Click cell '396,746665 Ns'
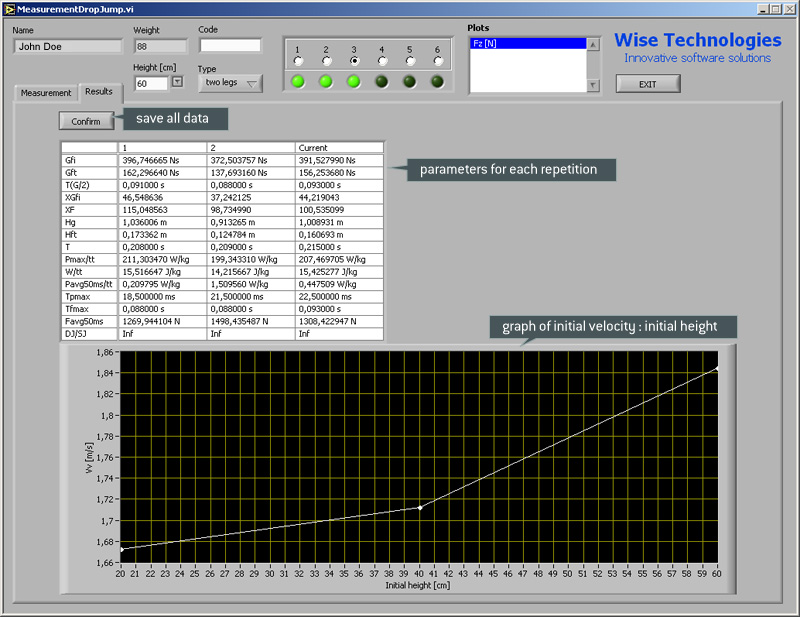 pos(162,160)
